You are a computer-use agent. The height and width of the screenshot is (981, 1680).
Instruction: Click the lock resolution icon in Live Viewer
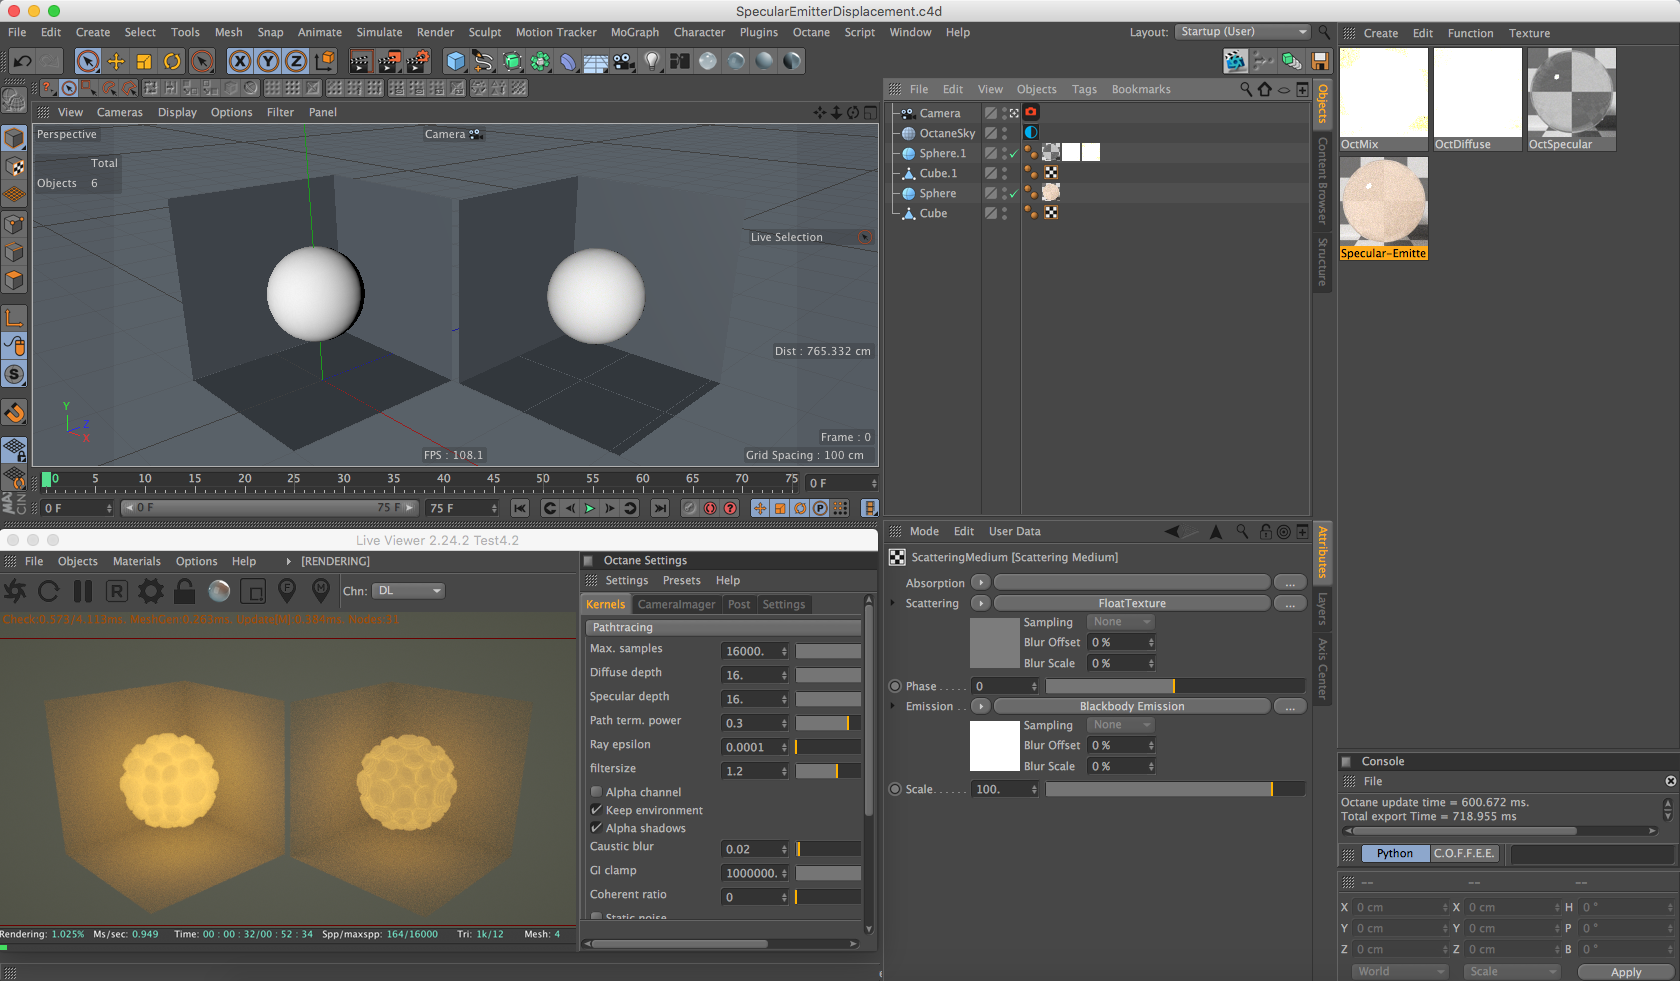pyautogui.click(x=184, y=591)
